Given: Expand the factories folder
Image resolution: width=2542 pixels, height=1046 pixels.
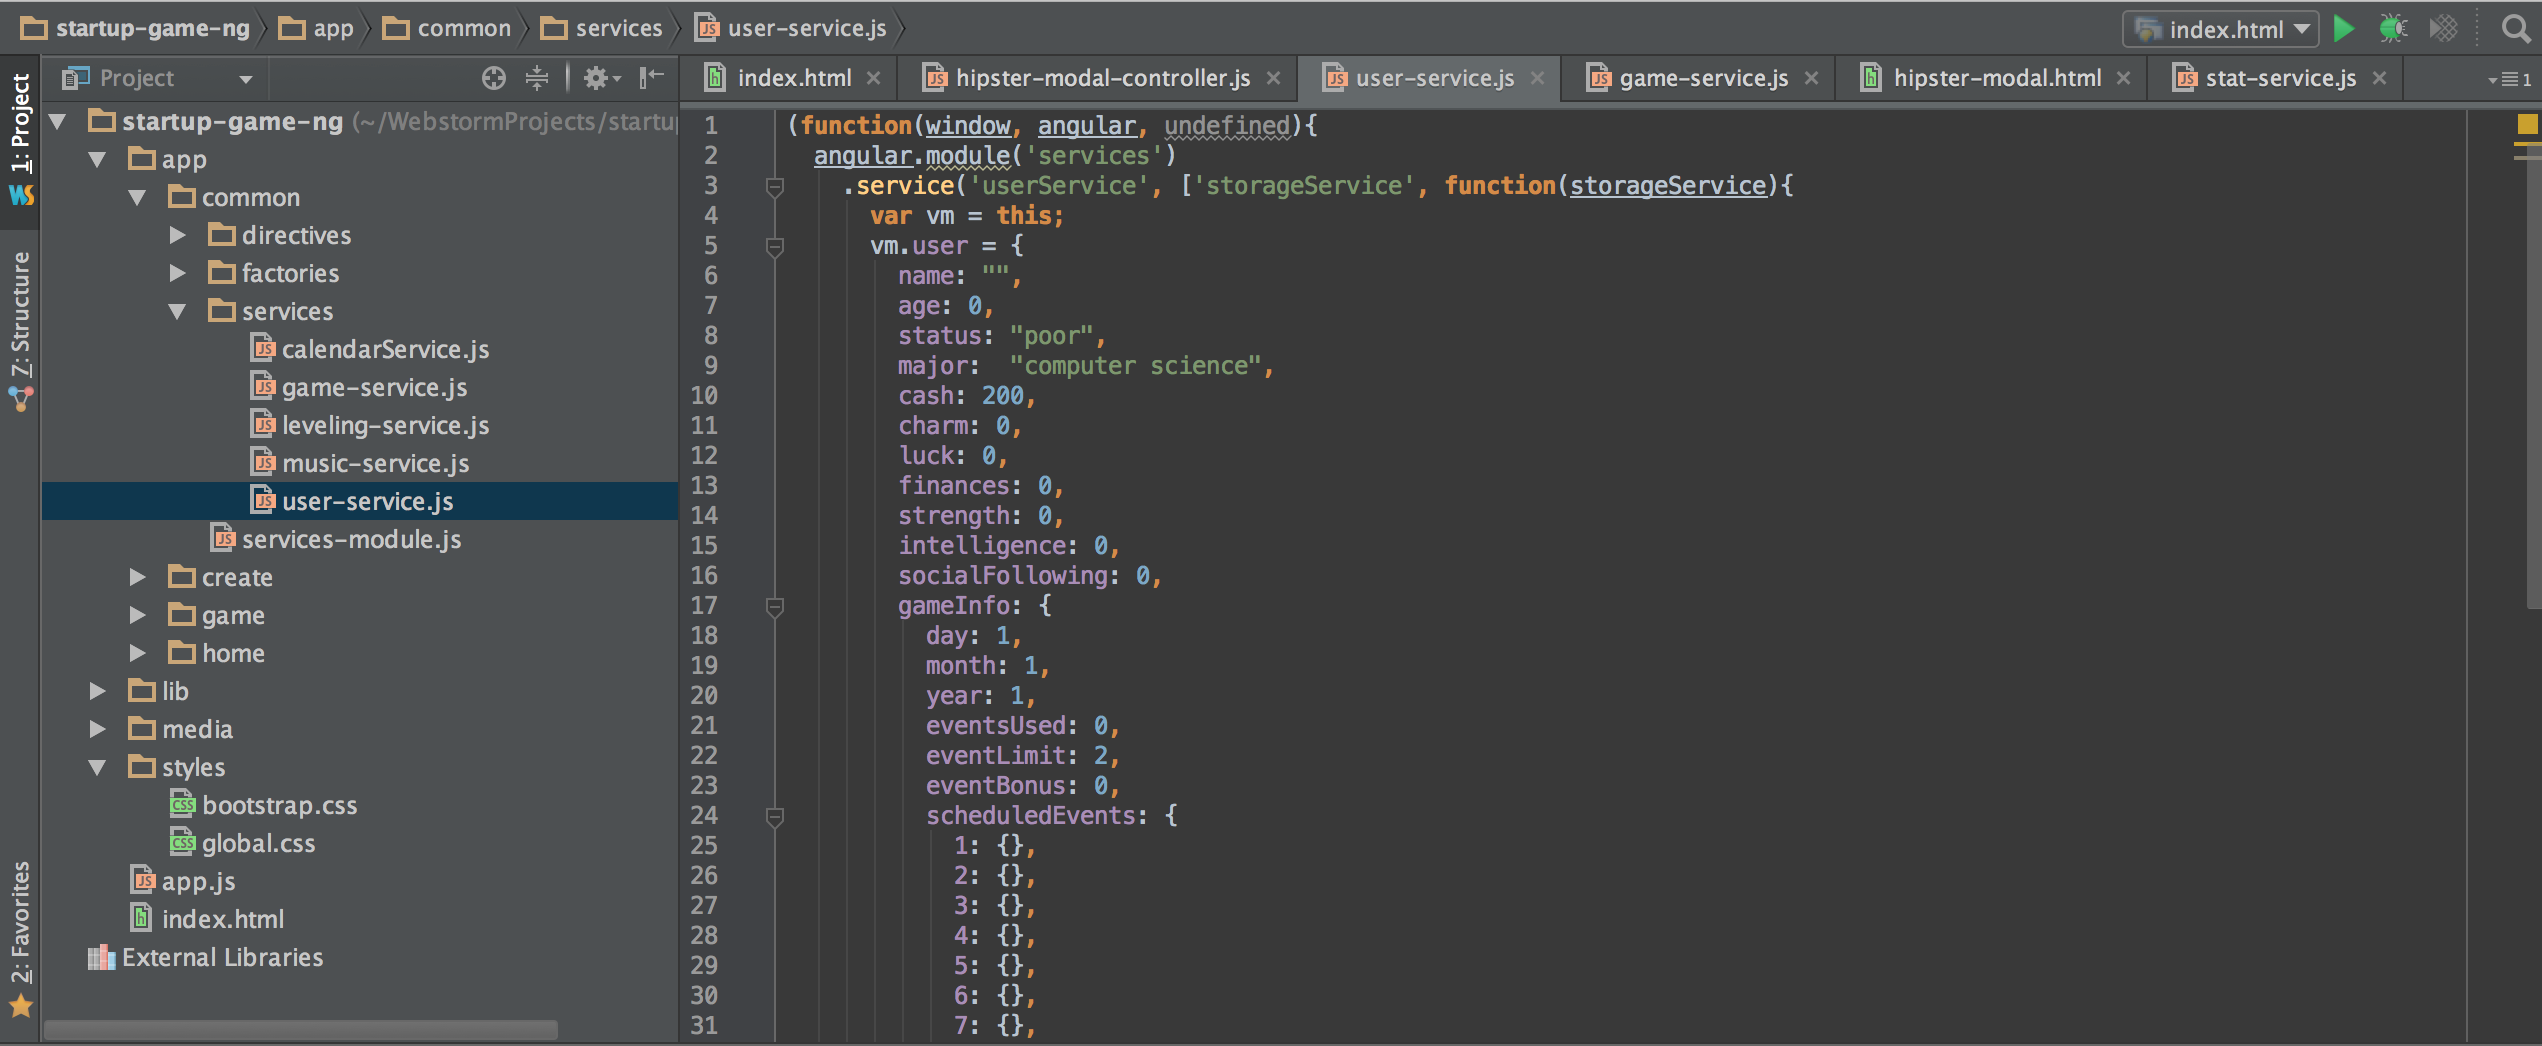Looking at the screenshot, I should [x=178, y=274].
